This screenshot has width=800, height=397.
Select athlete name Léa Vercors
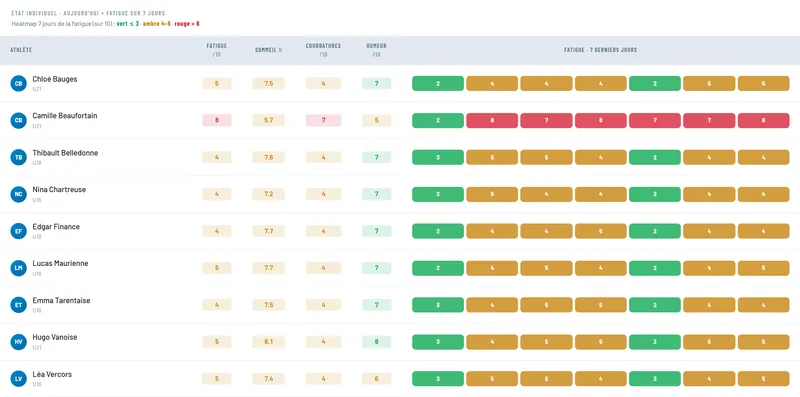pos(52,374)
